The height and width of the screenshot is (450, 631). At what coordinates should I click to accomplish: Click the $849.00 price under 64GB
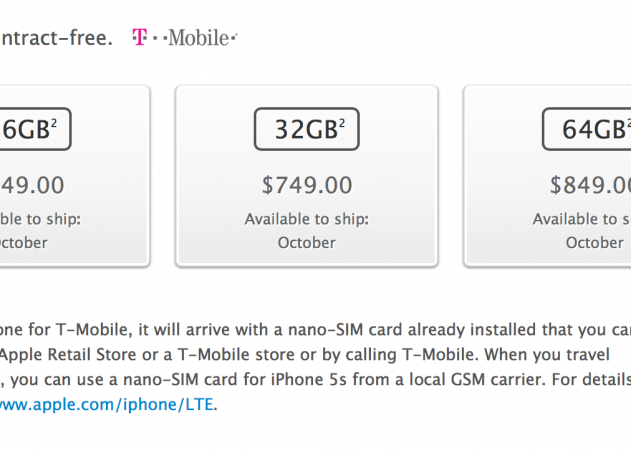(x=590, y=185)
